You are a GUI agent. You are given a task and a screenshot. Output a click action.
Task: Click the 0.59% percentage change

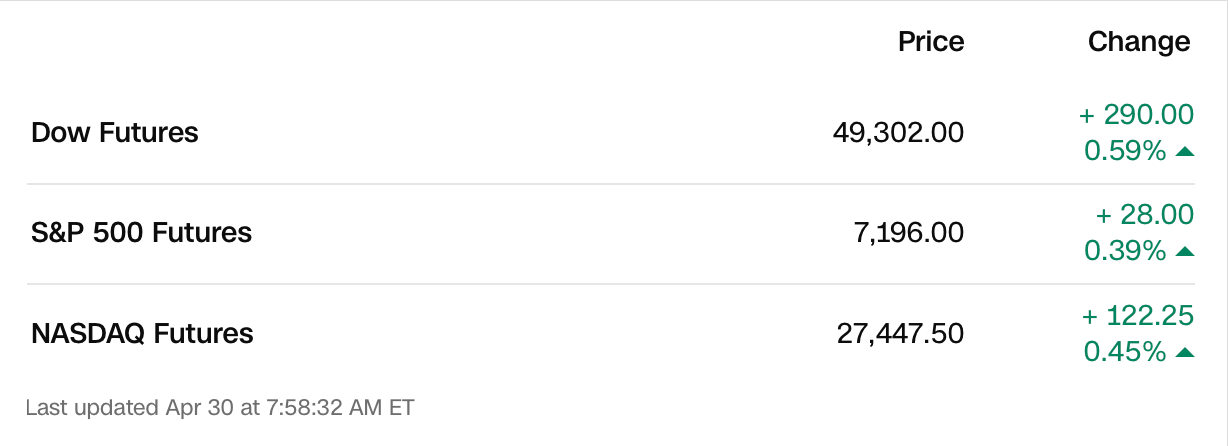[1125, 152]
